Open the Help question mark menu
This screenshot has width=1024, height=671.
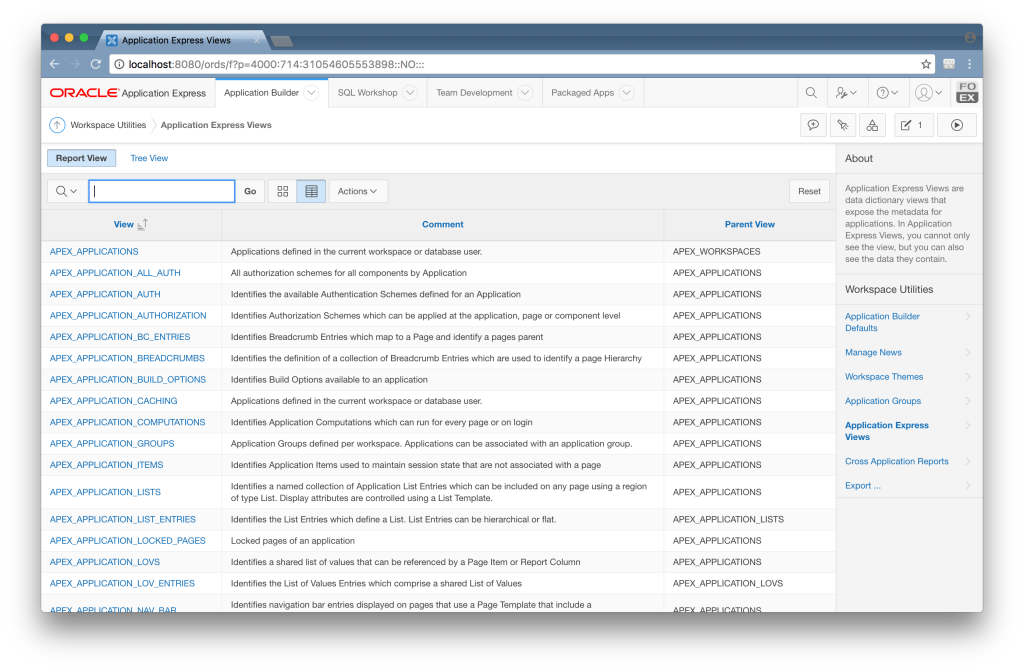point(887,93)
